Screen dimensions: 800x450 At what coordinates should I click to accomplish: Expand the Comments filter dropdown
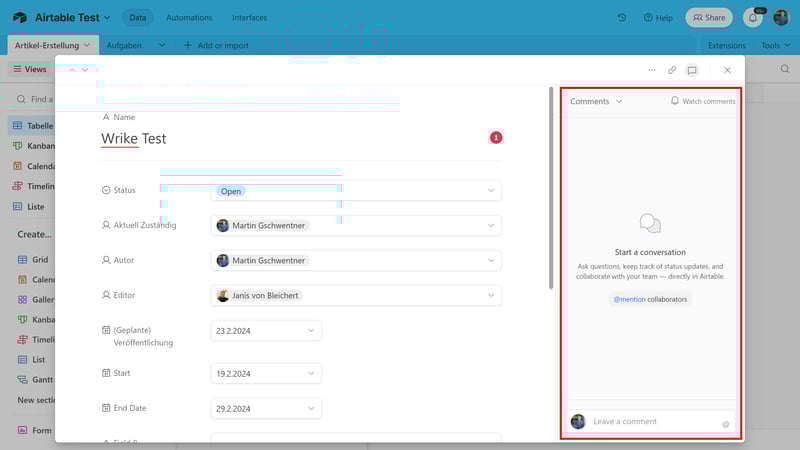(596, 101)
